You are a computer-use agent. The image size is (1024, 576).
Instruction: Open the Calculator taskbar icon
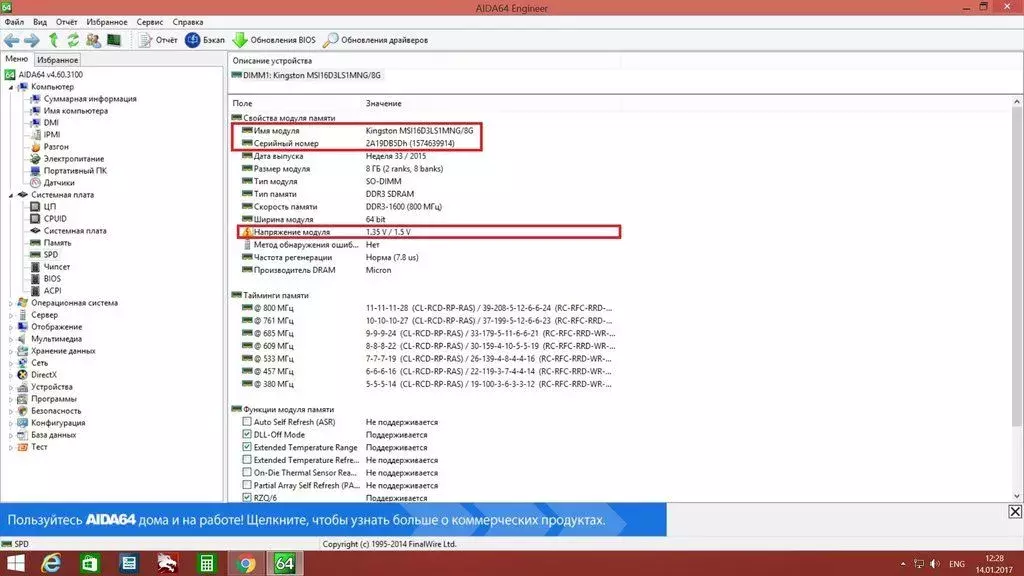point(207,564)
